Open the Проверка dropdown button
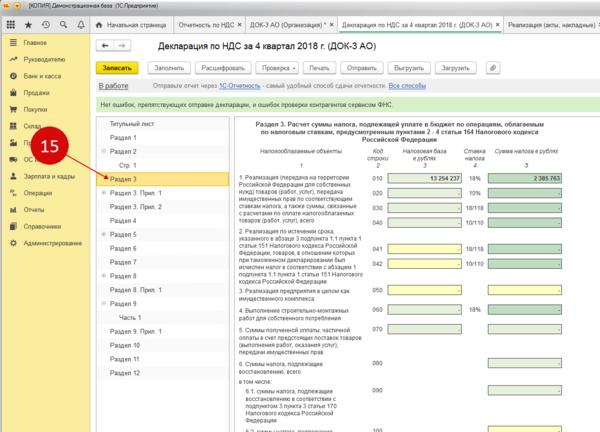The width and height of the screenshot is (600, 432). [x=274, y=67]
